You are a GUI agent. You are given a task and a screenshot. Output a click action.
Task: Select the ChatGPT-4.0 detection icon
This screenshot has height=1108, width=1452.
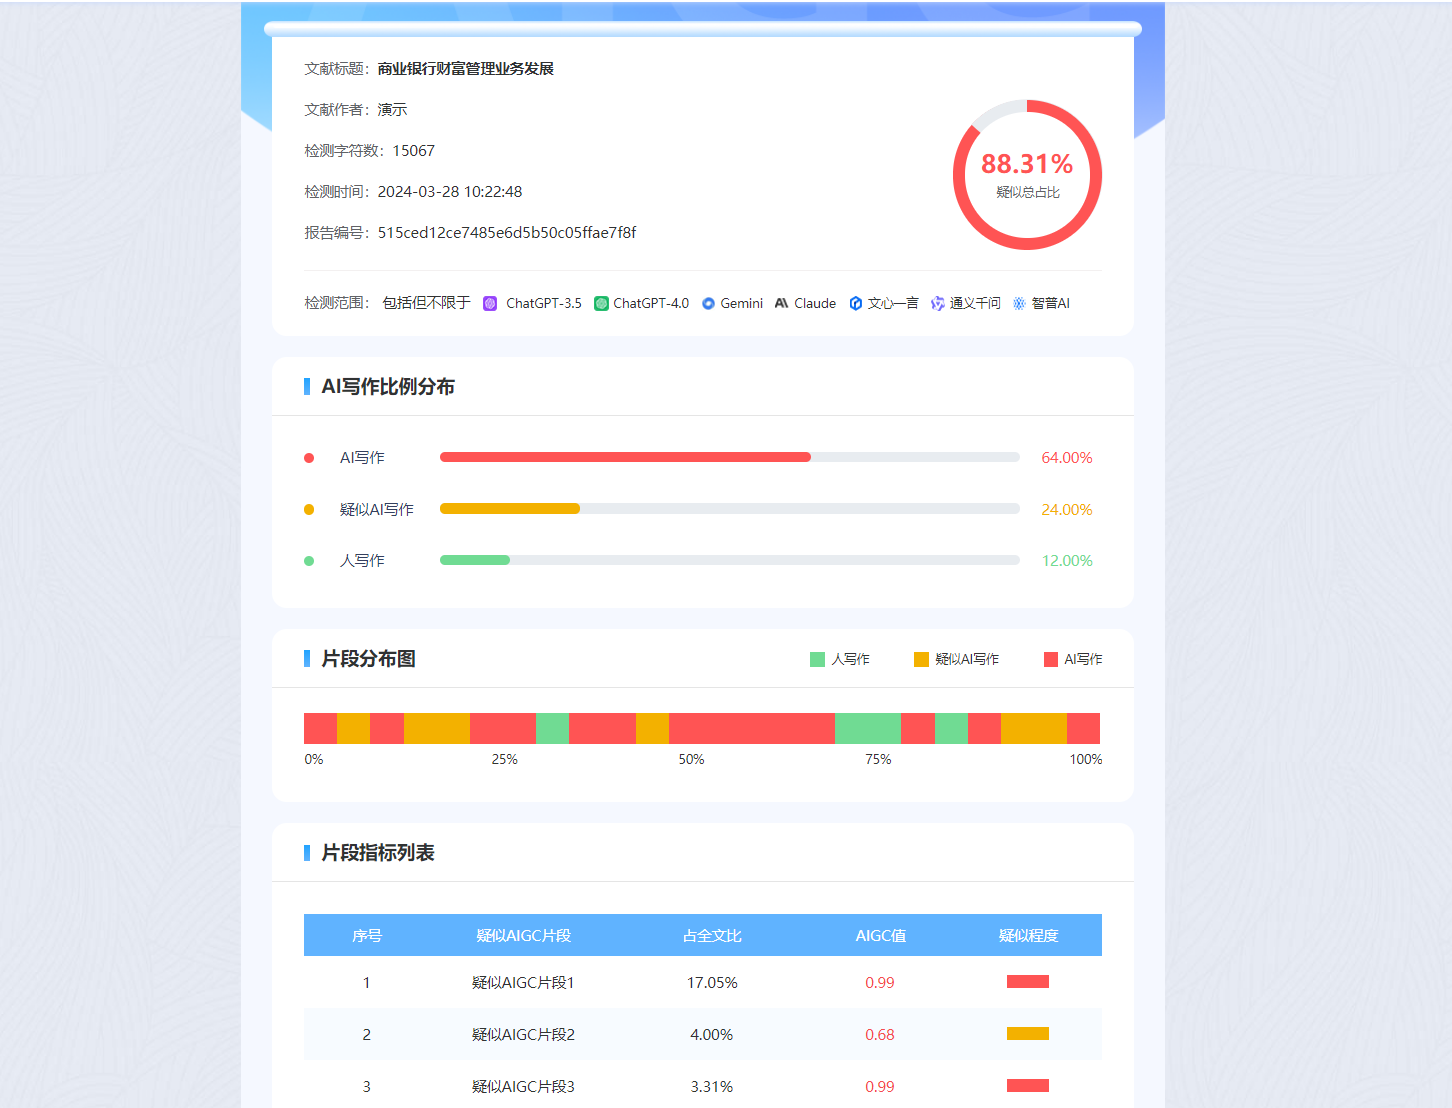(x=600, y=303)
